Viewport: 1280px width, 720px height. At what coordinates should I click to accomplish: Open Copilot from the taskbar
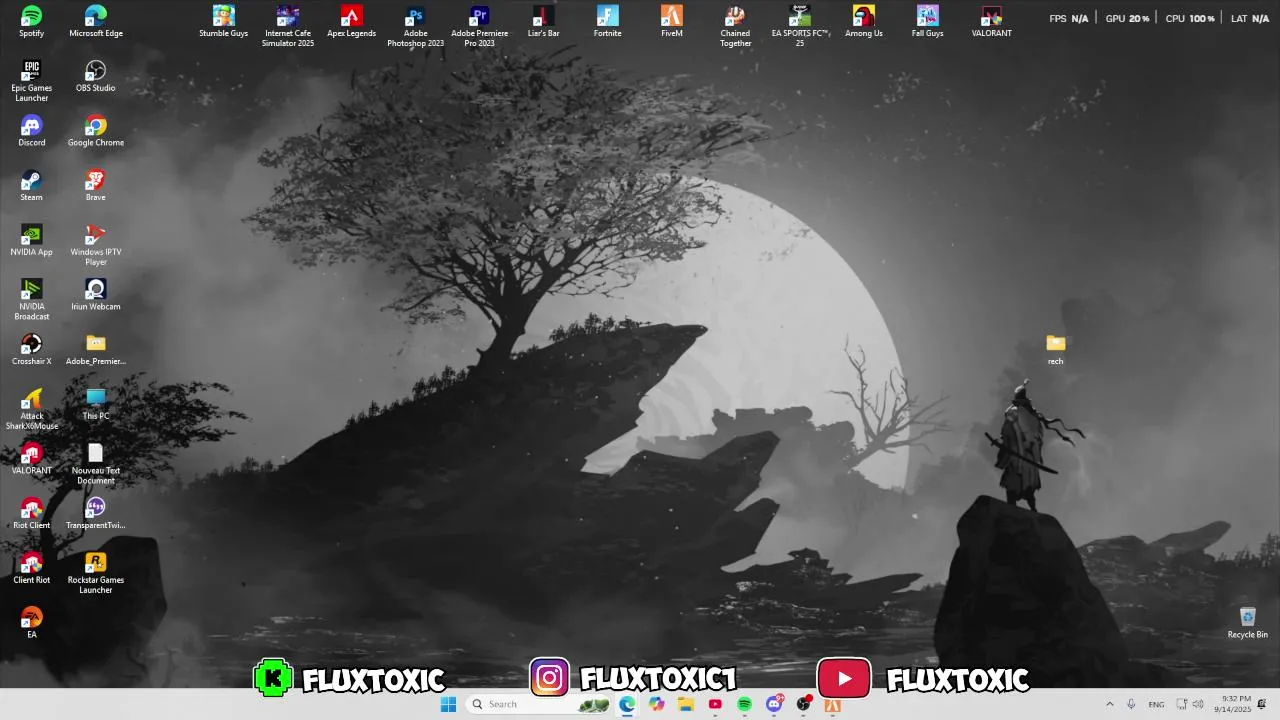[656, 704]
